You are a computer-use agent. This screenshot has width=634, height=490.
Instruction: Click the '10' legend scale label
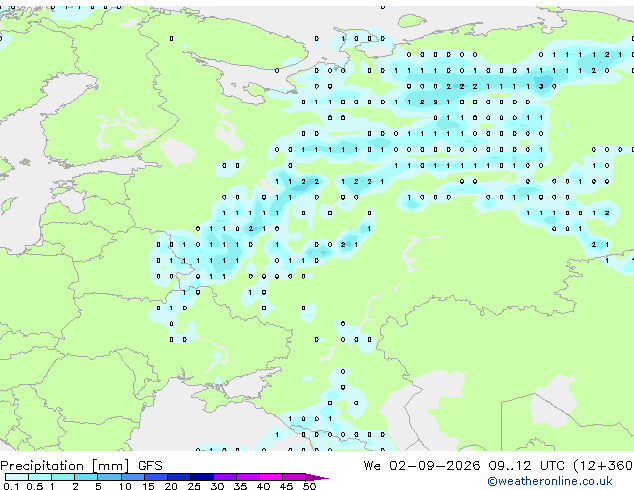pyautogui.click(x=125, y=486)
